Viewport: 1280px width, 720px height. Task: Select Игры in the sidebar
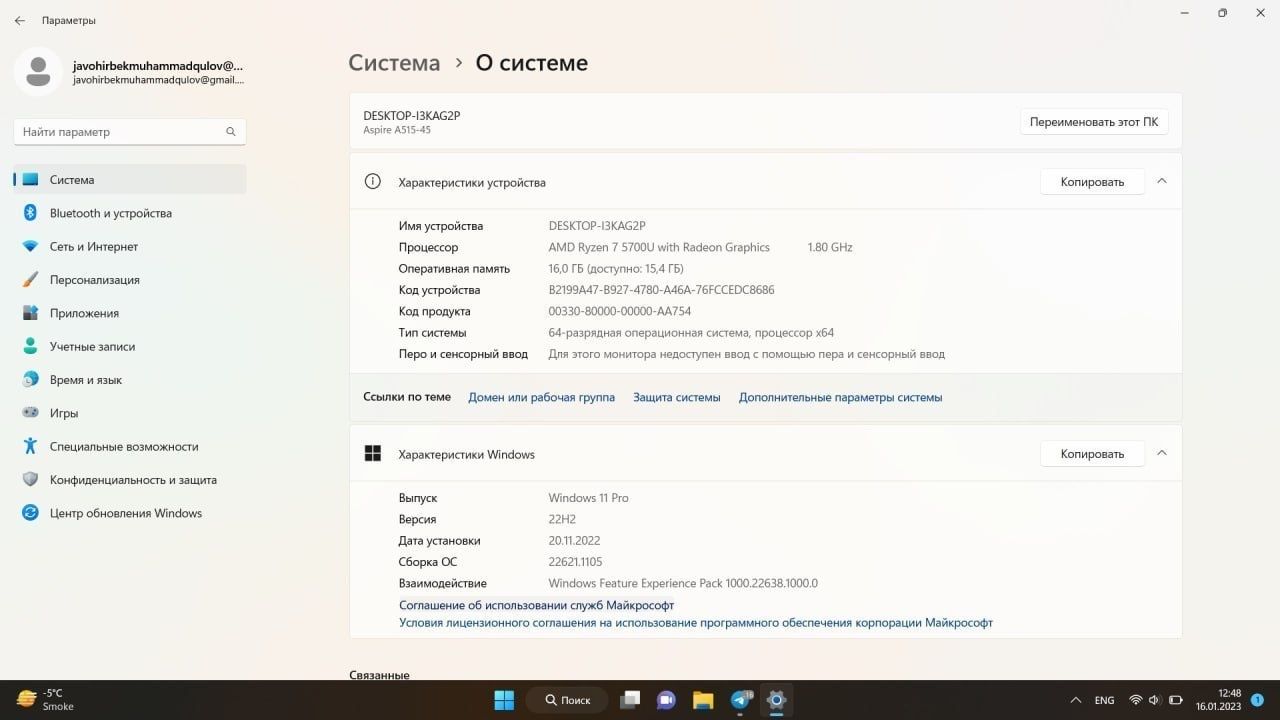(x=130, y=413)
